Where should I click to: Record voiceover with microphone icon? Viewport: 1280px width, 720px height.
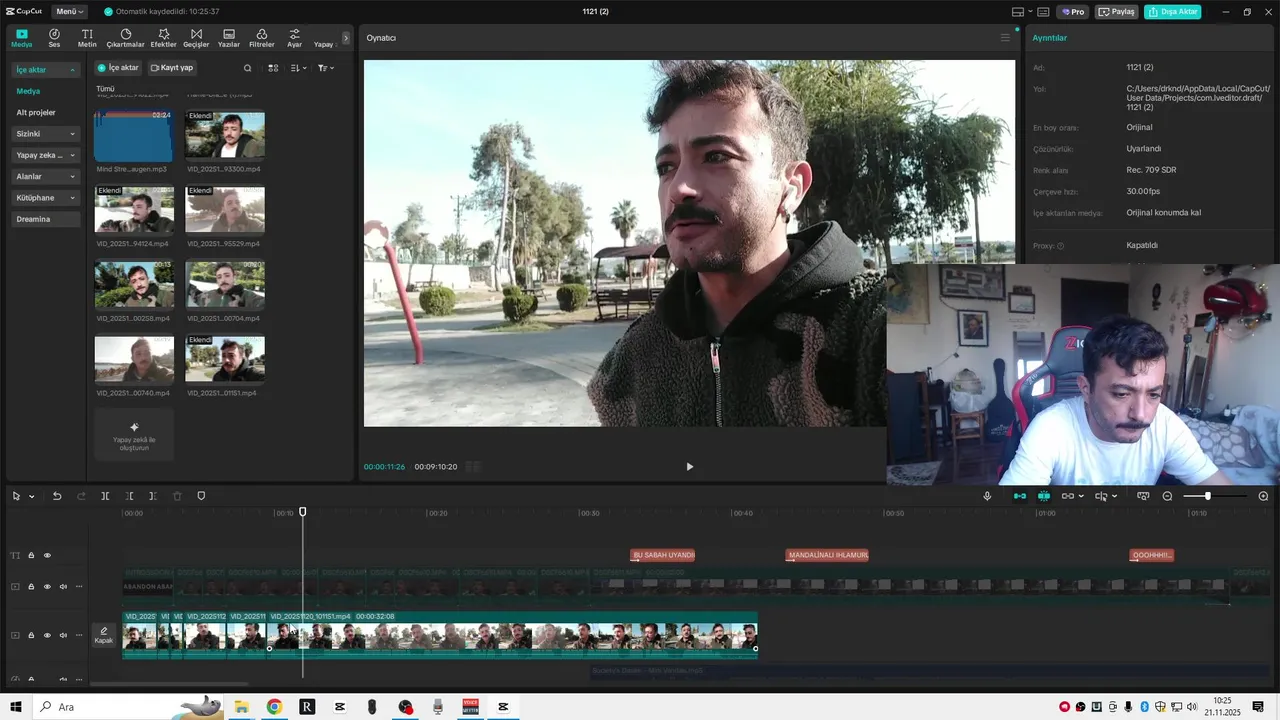coord(987,496)
